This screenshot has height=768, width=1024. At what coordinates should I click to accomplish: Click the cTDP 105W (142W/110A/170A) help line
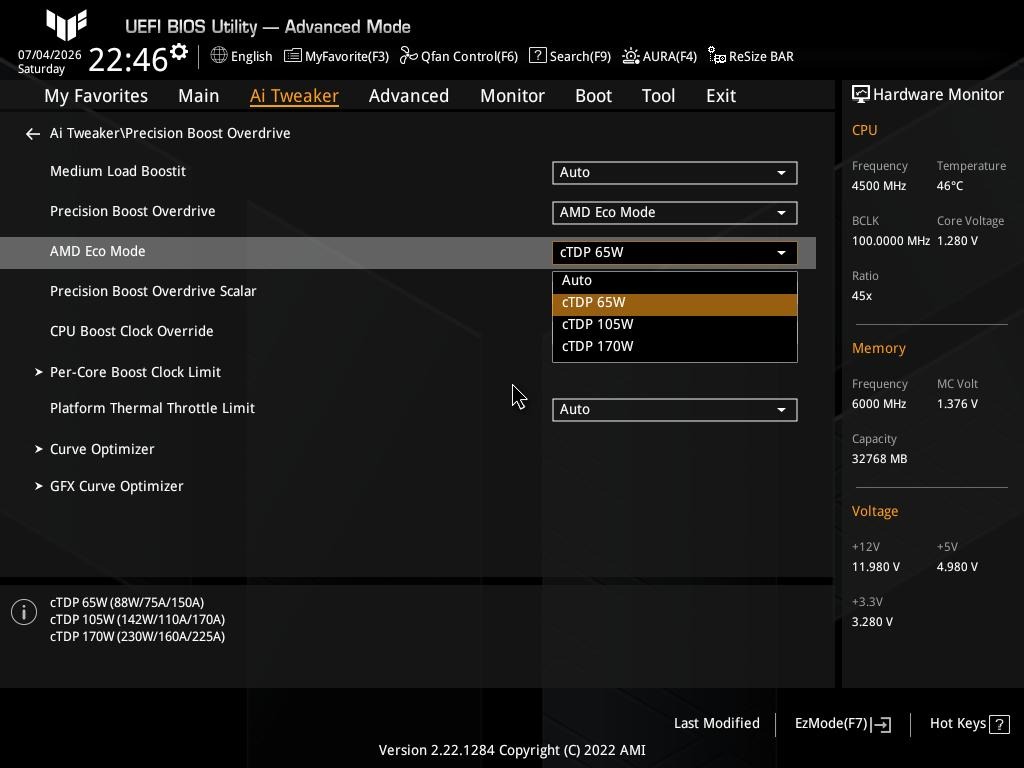pos(137,620)
